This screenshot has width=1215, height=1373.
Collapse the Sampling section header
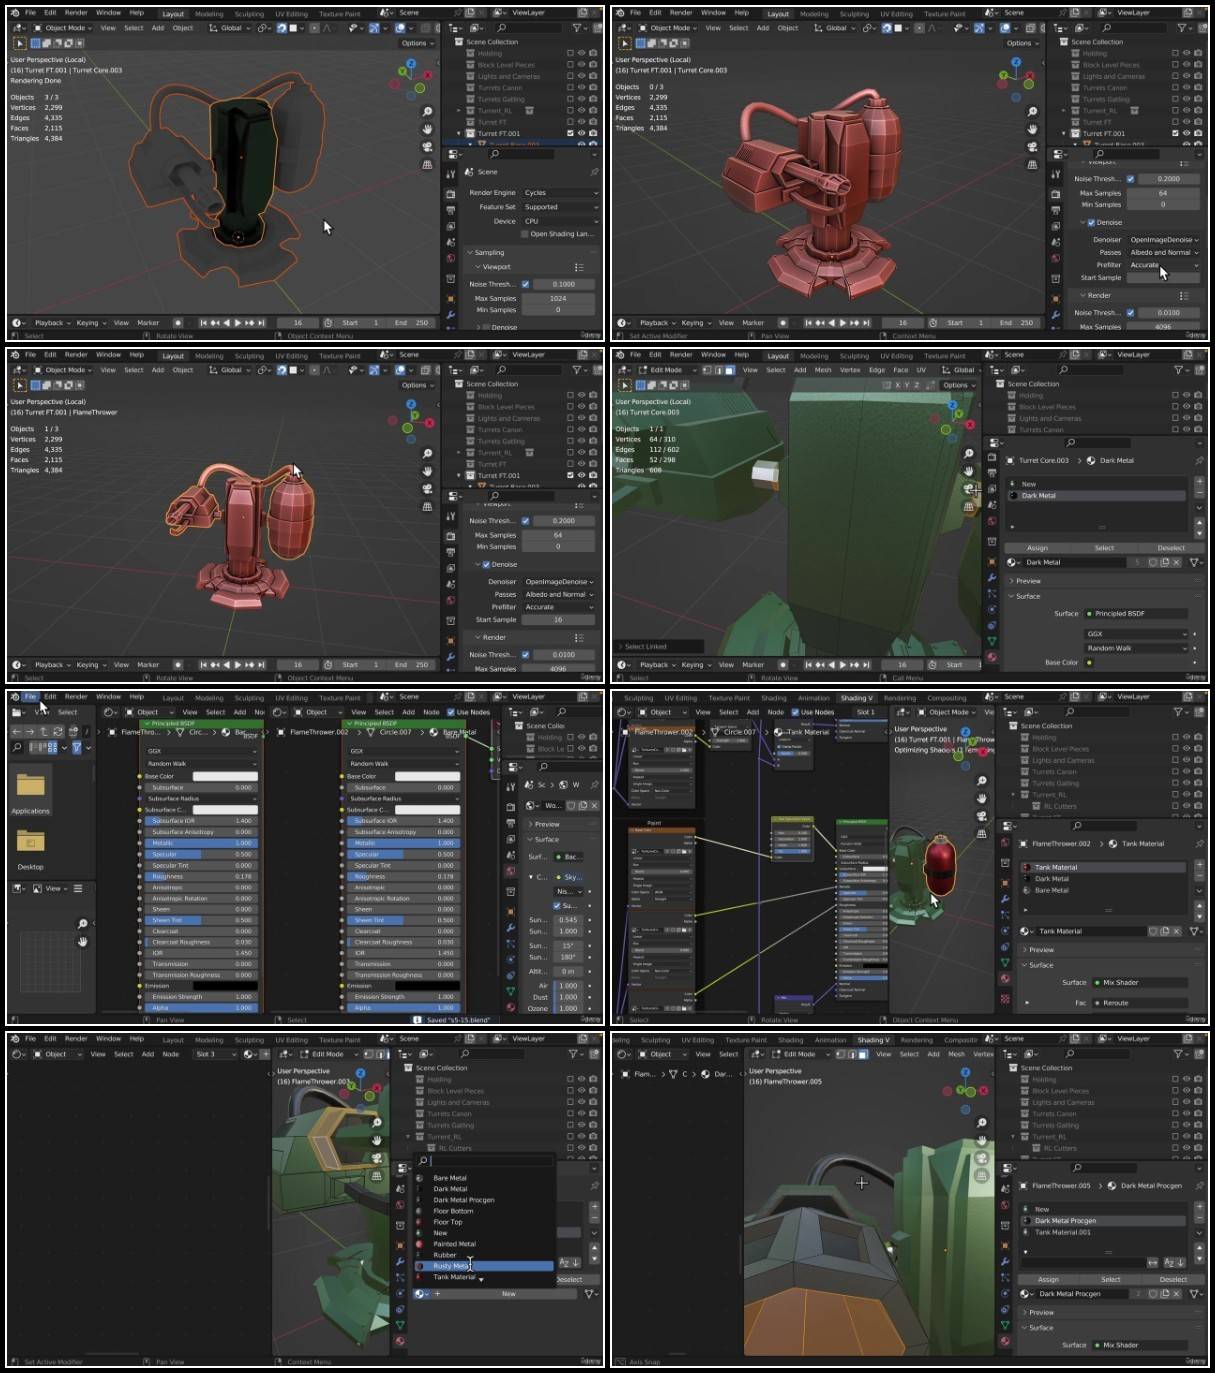coord(490,253)
